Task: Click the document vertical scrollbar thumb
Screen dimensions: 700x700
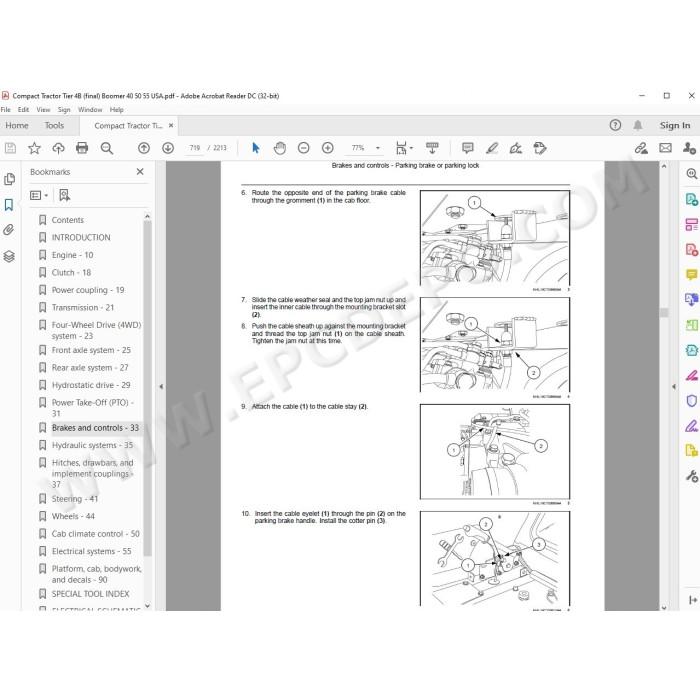Action: click(664, 312)
